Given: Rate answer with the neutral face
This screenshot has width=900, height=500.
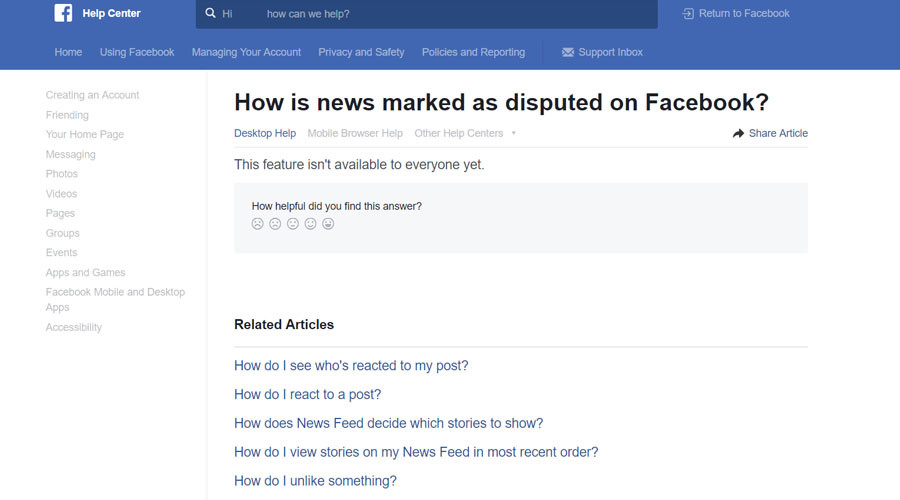Looking at the screenshot, I should click(293, 224).
